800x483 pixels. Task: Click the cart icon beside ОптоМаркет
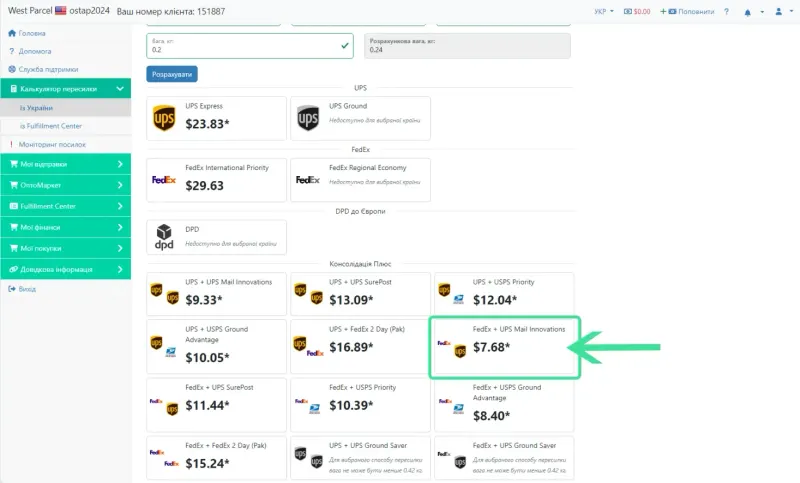14,185
